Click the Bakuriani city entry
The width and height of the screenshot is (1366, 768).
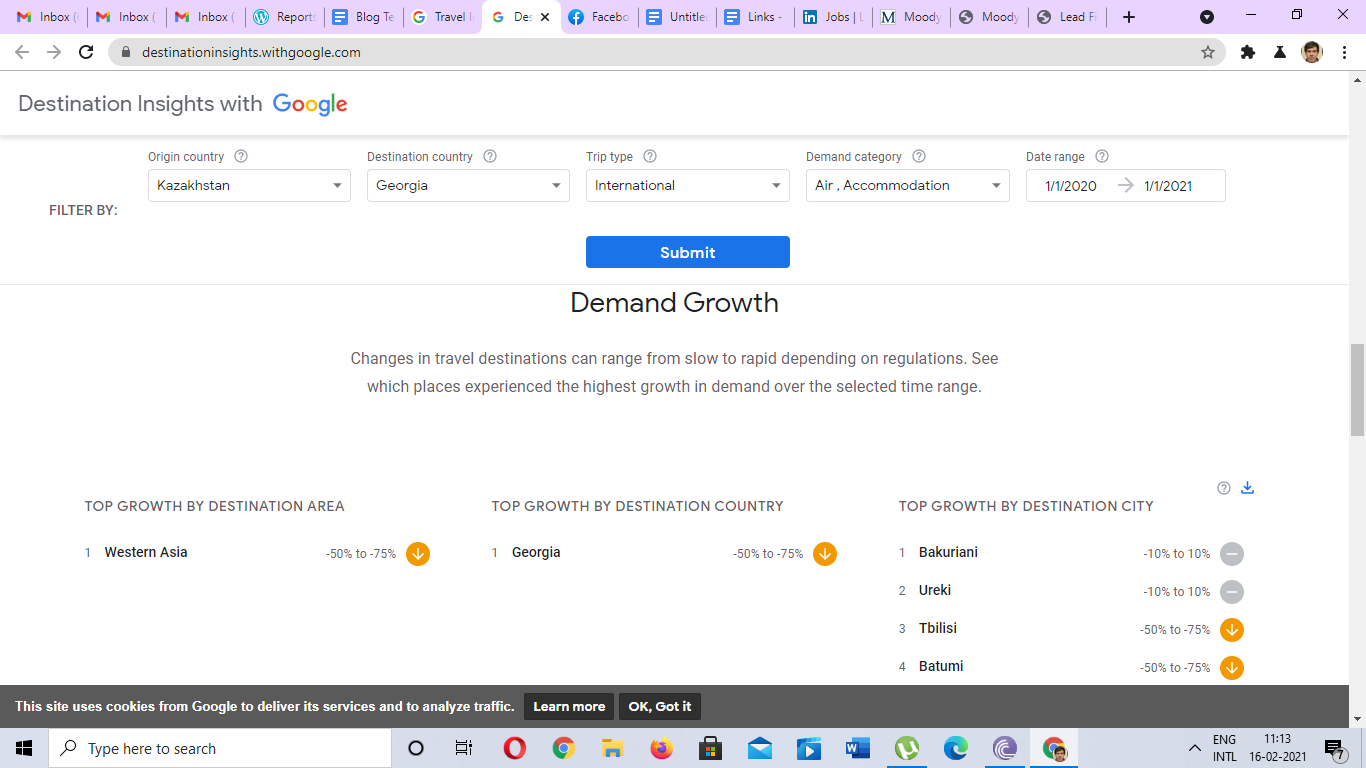coord(948,552)
